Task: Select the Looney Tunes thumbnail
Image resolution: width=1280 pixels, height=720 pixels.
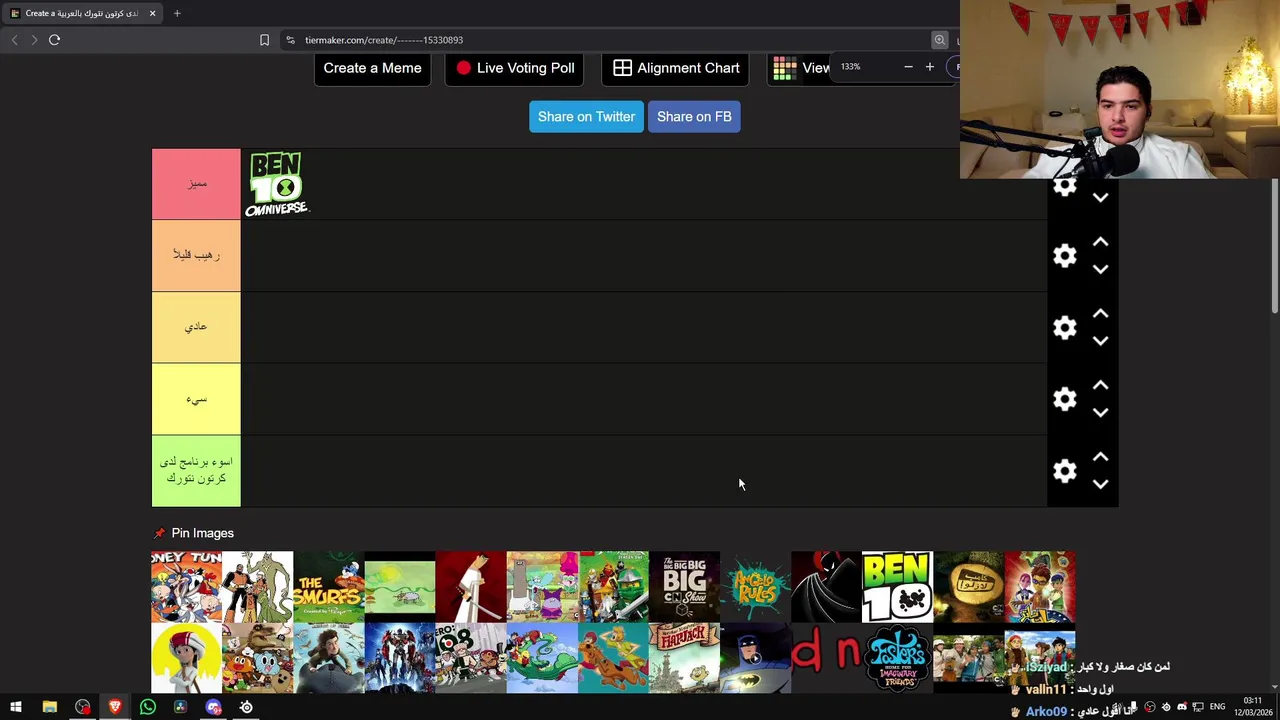Action: [187, 587]
